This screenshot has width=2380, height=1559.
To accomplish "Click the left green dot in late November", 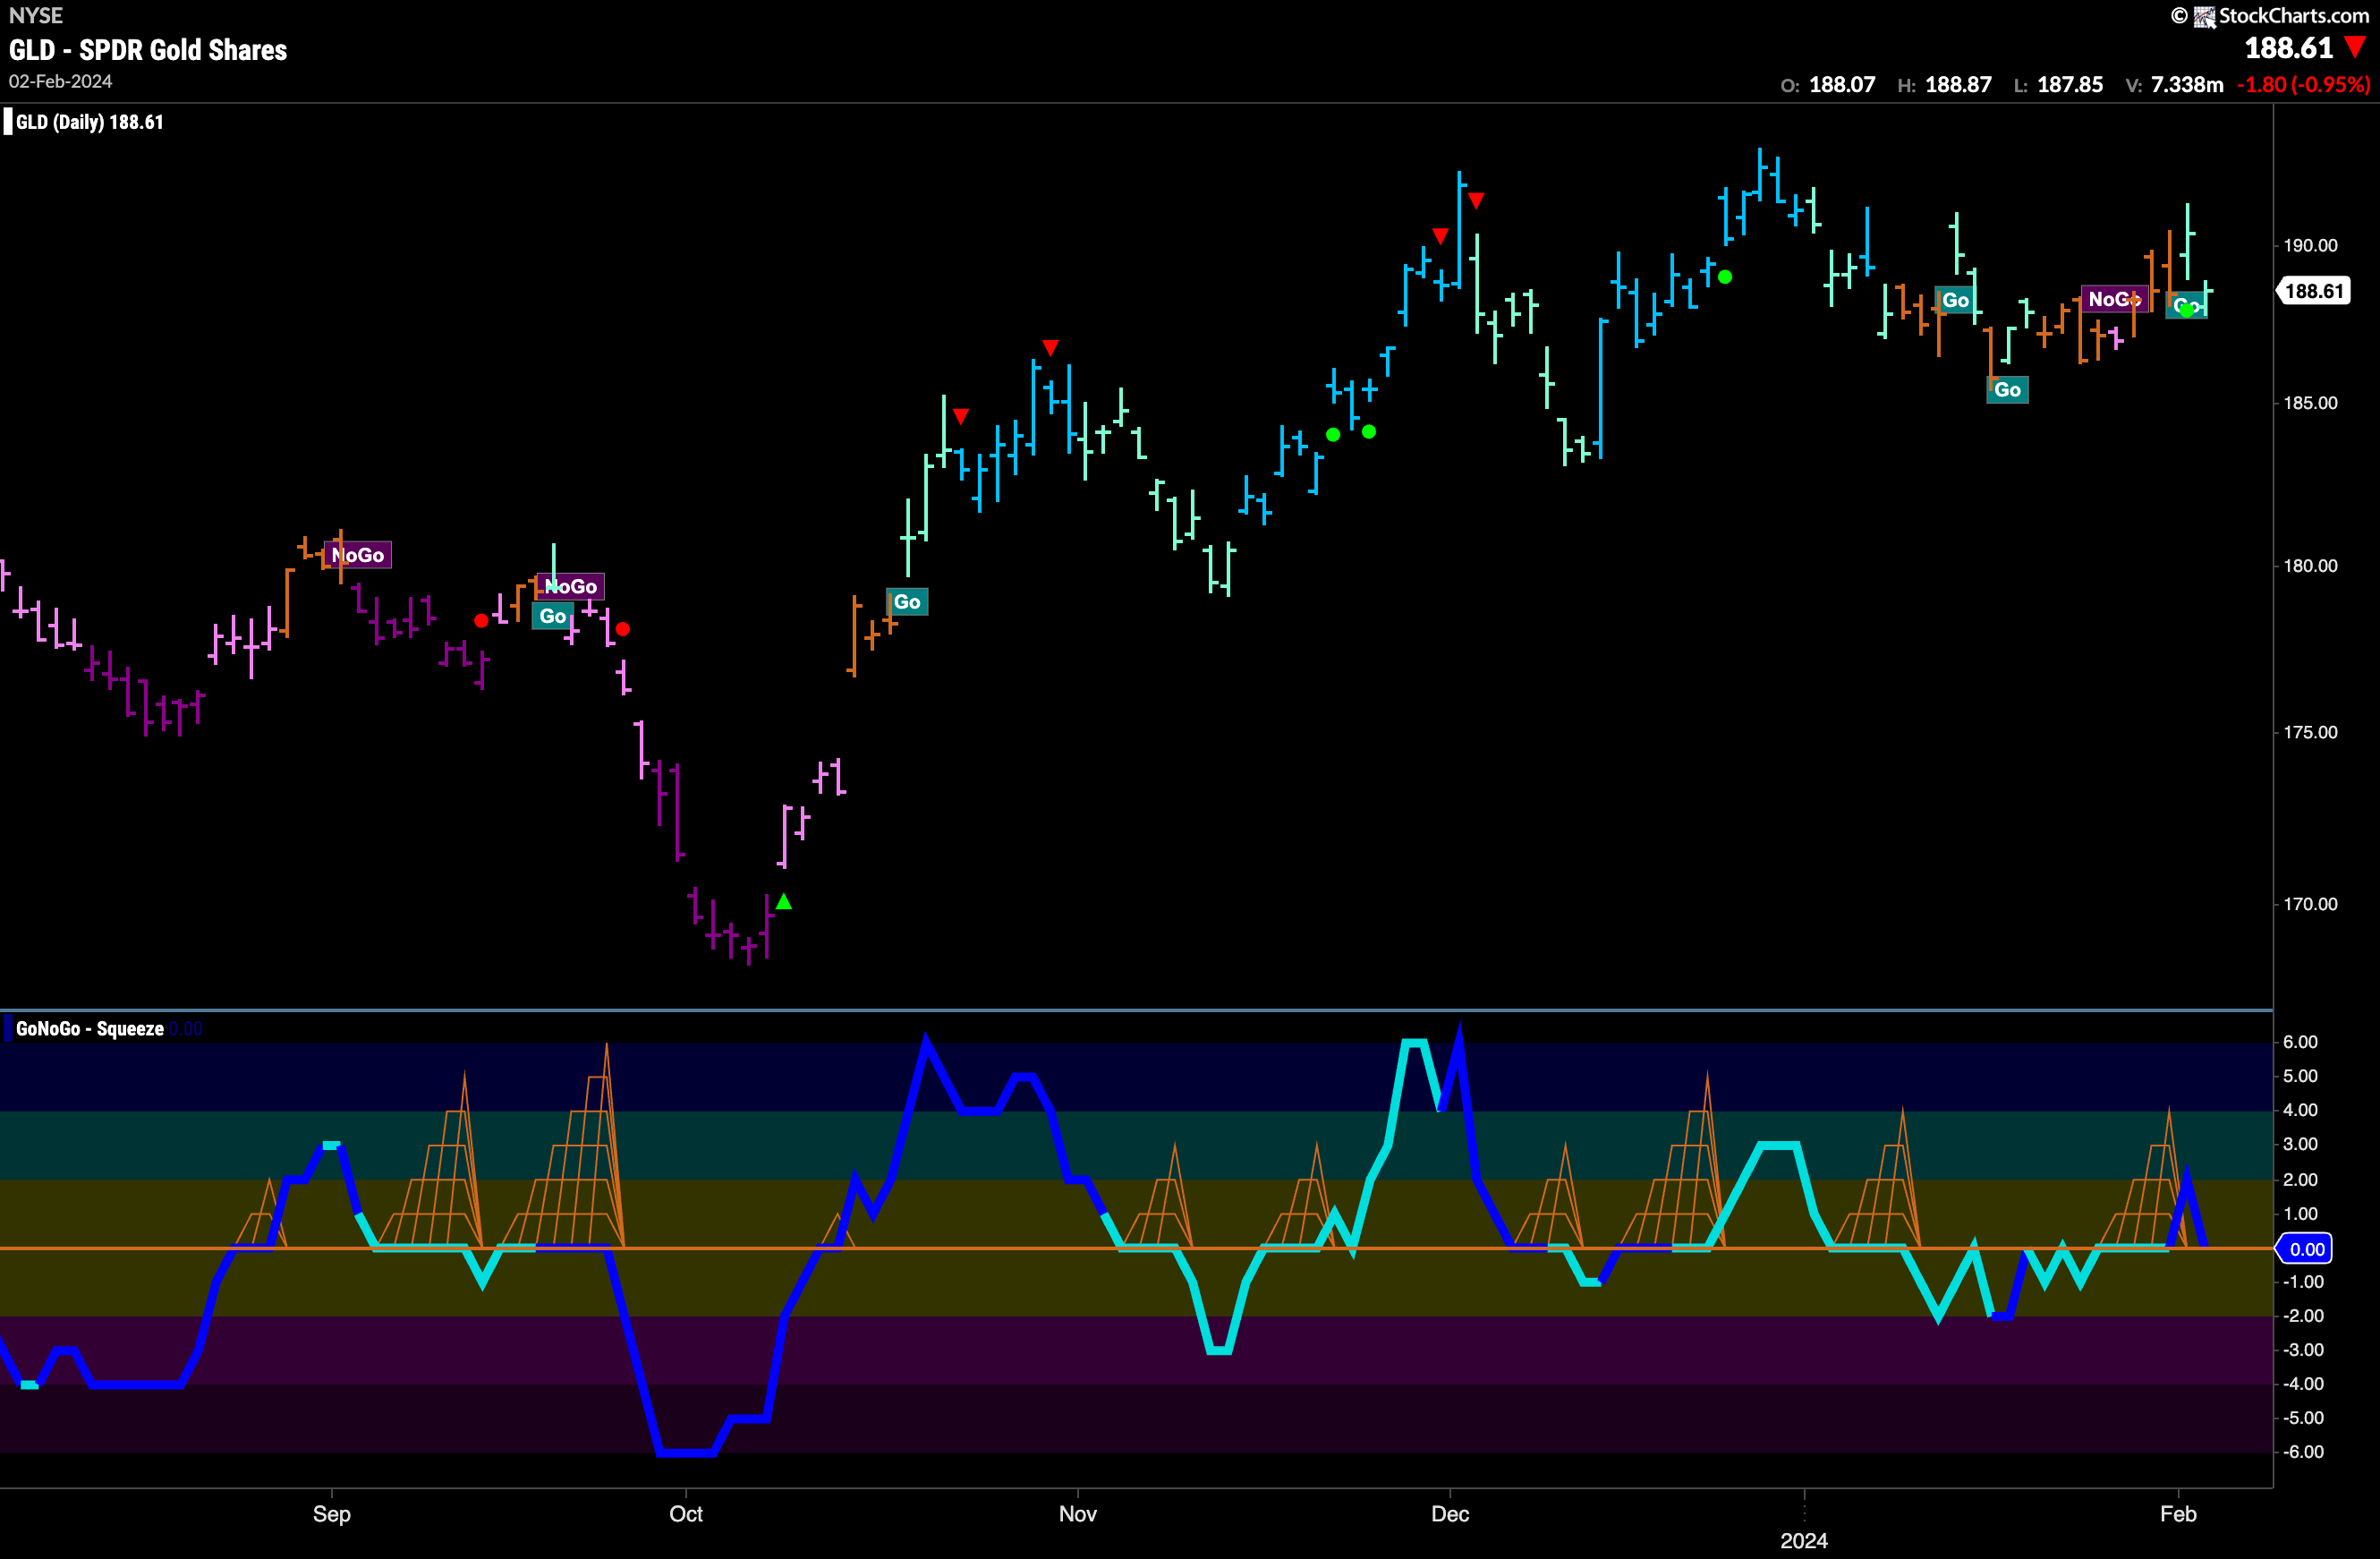I will [x=1333, y=434].
